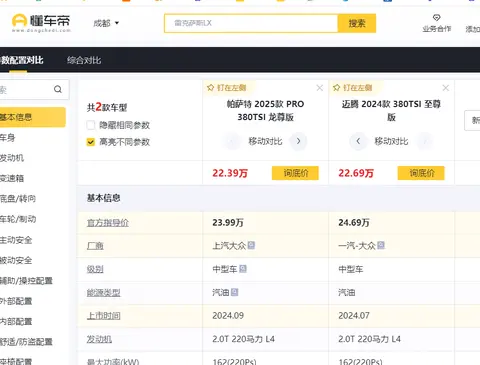This screenshot has height=365, width=480.
Task: Select 24.69万 guide price value
Action: (354, 223)
